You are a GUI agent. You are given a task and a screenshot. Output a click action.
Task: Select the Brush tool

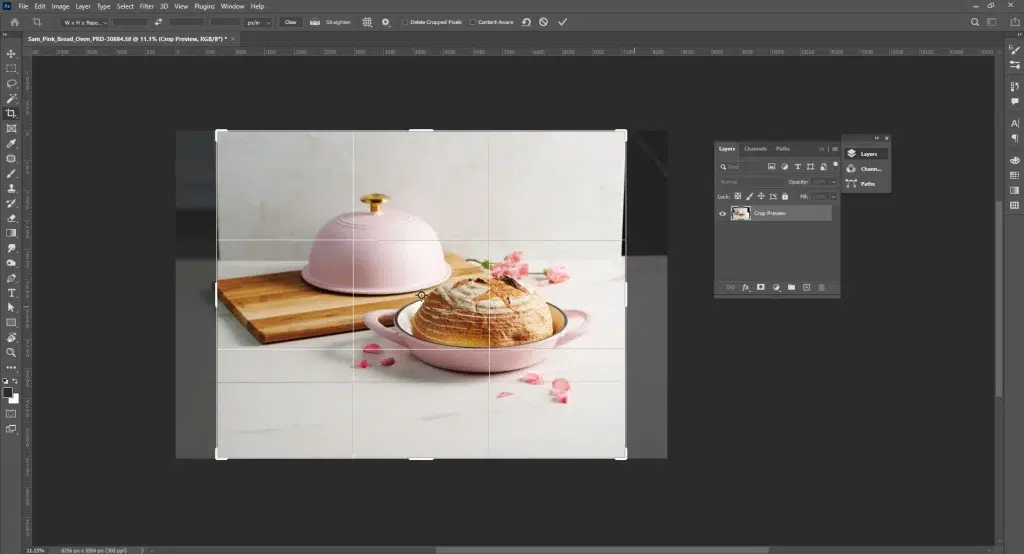11,174
